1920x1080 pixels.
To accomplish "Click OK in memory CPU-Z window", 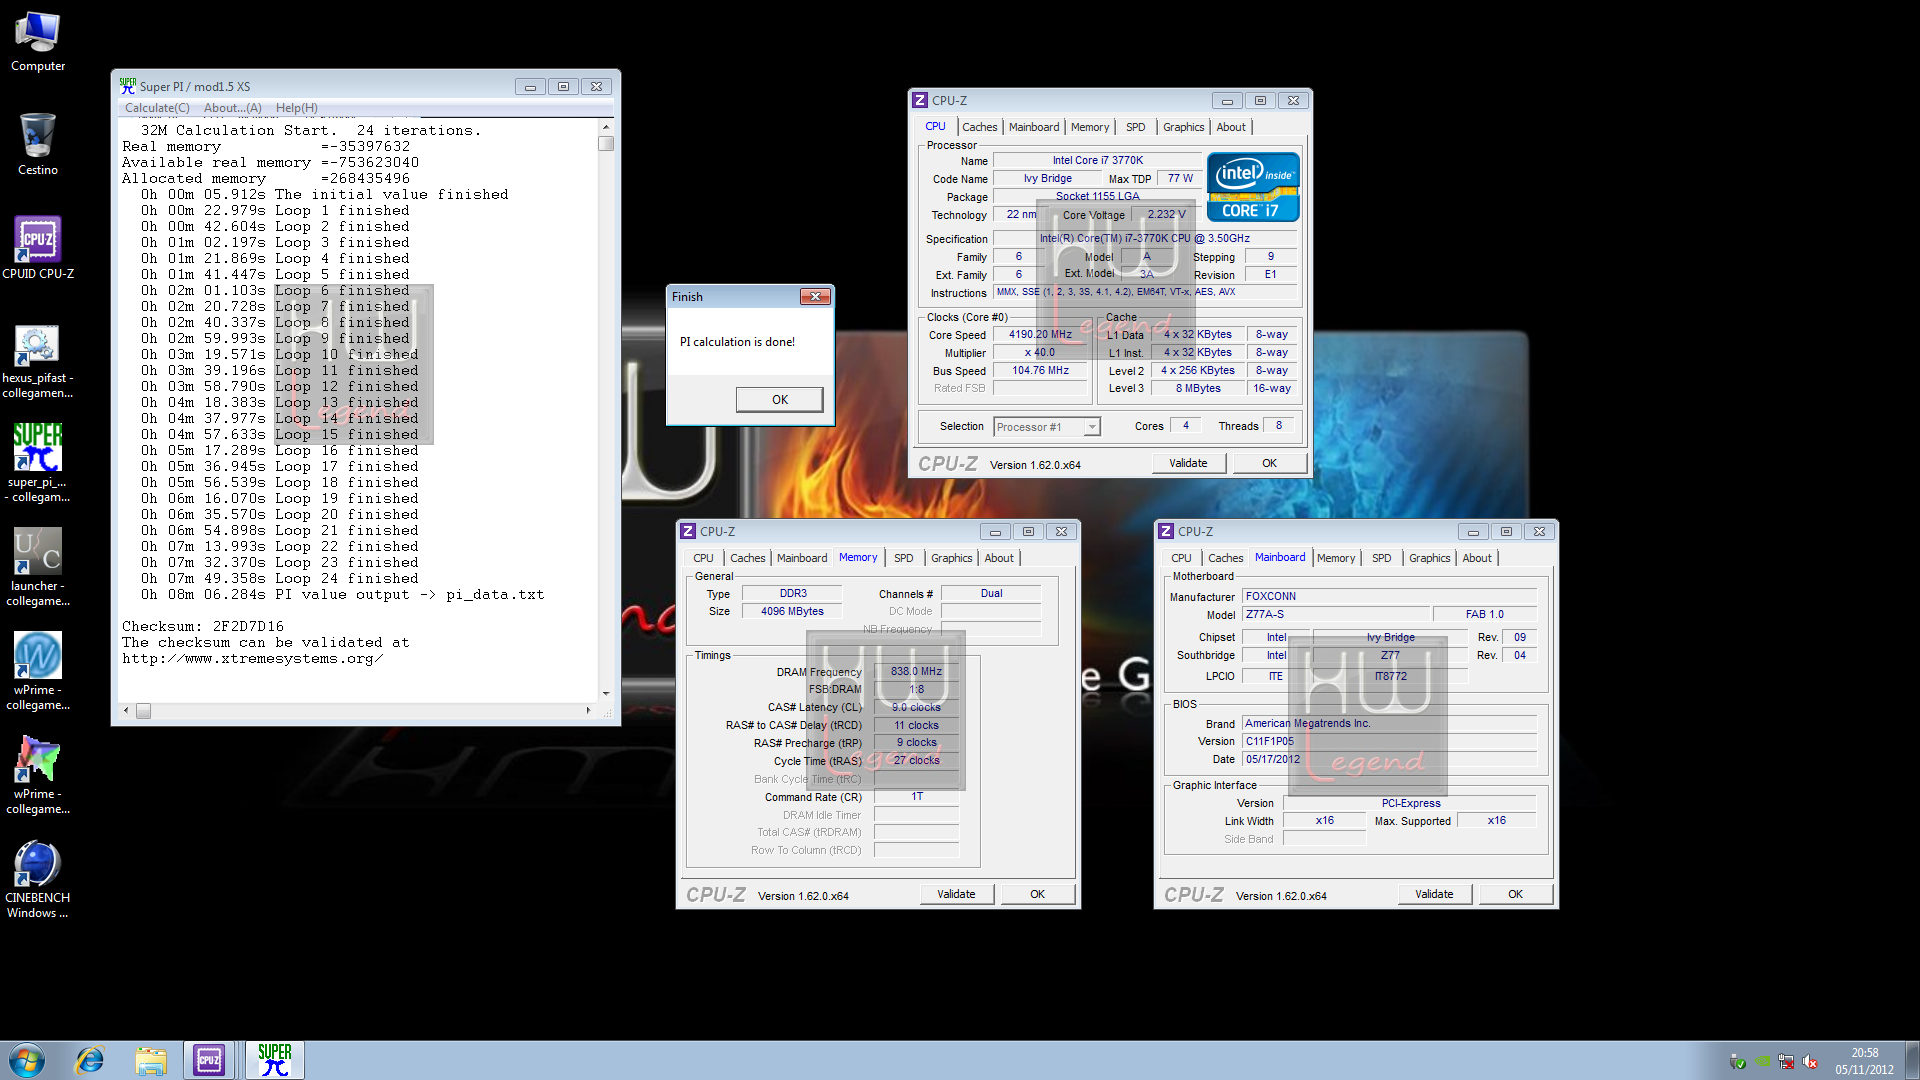I will click(1037, 894).
